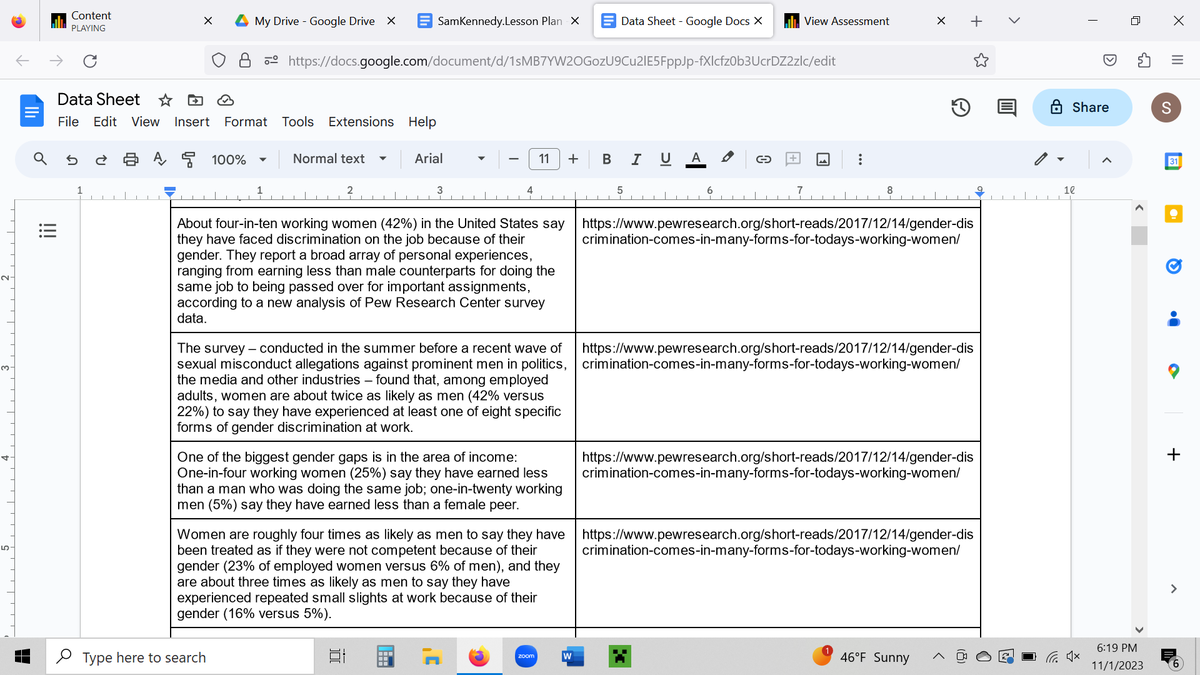Screen dimensions: 1200x675
Task: Open Google Tasks side panel
Action: click(x=1174, y=266)
